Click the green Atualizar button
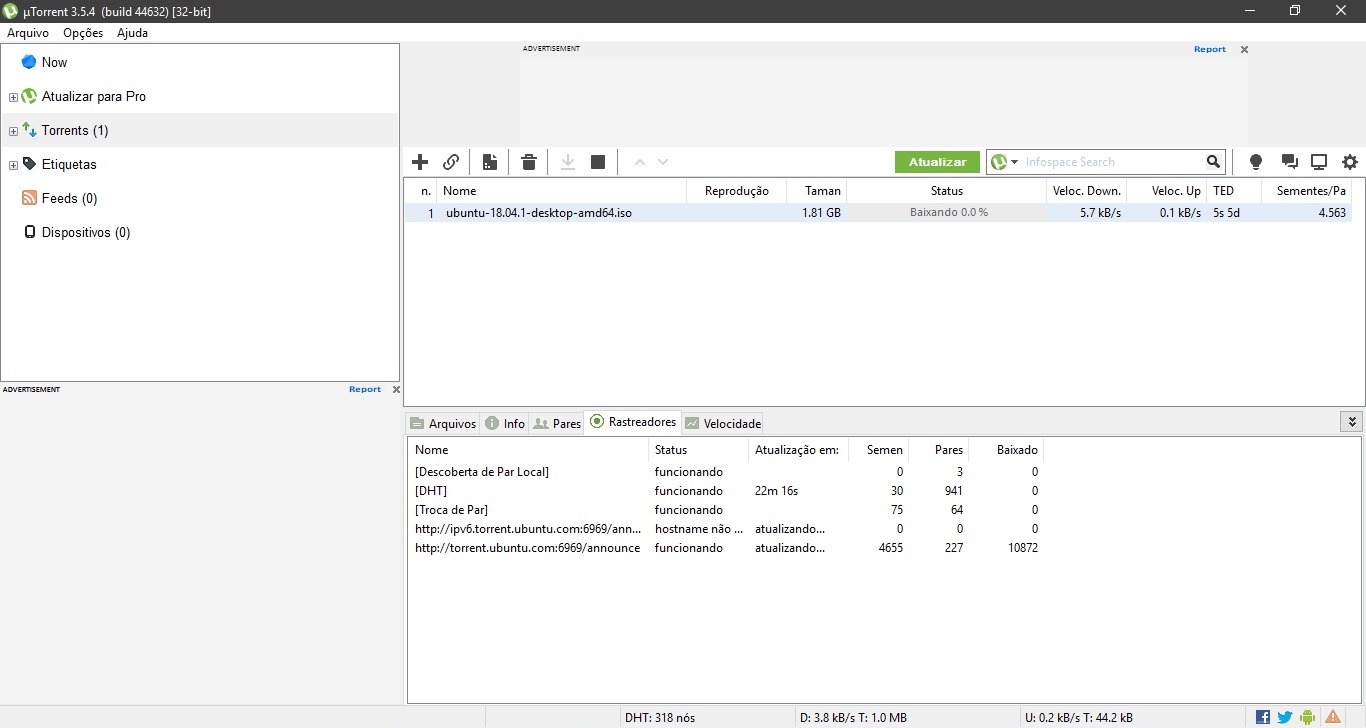This screenshot has width=1366, height=728. 937,162
